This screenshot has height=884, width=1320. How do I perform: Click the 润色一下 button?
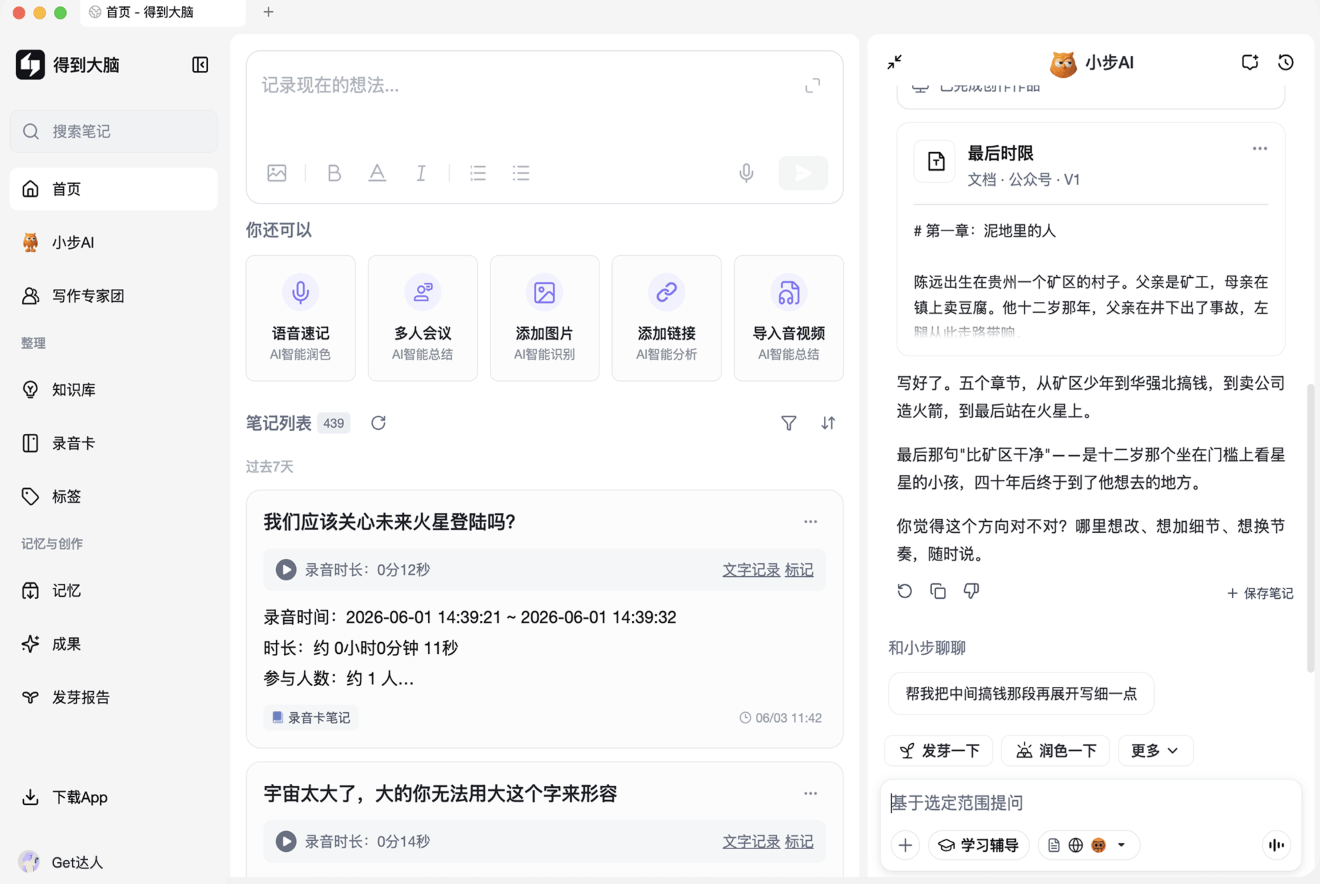(1056, 750)
